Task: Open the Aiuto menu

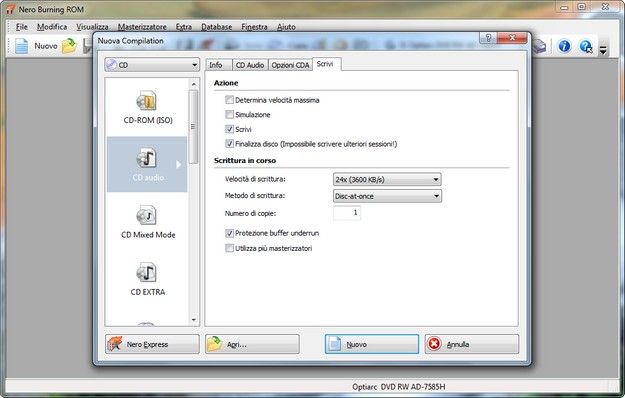Action: (286, 27)
